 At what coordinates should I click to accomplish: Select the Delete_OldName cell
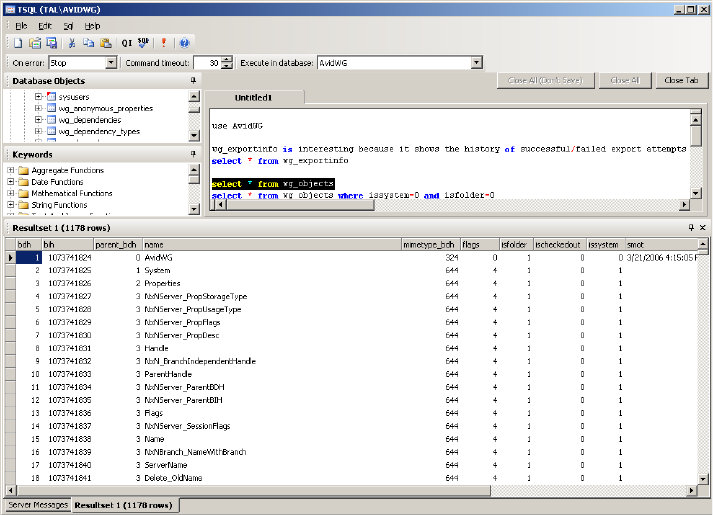(173, 478)
